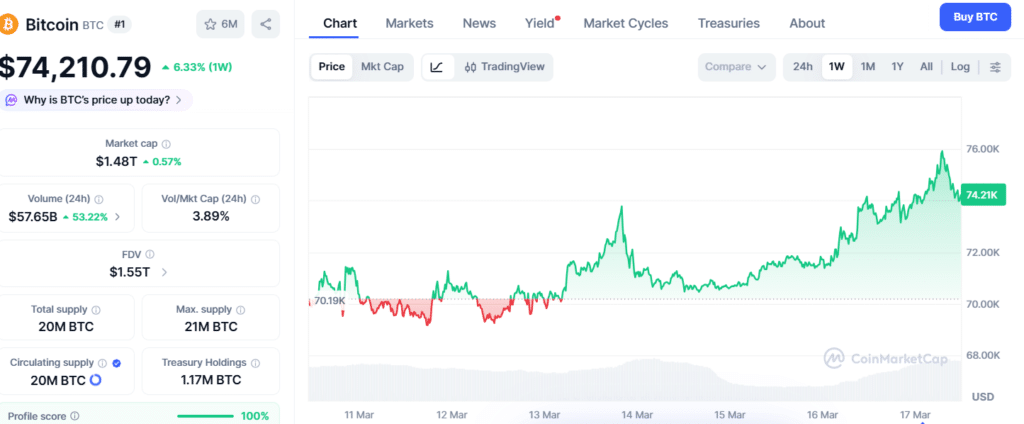Image resolution: width=1024 pixels, height=424 pixels.
Task: Select the line chart icon
Action: coord(438,67)
